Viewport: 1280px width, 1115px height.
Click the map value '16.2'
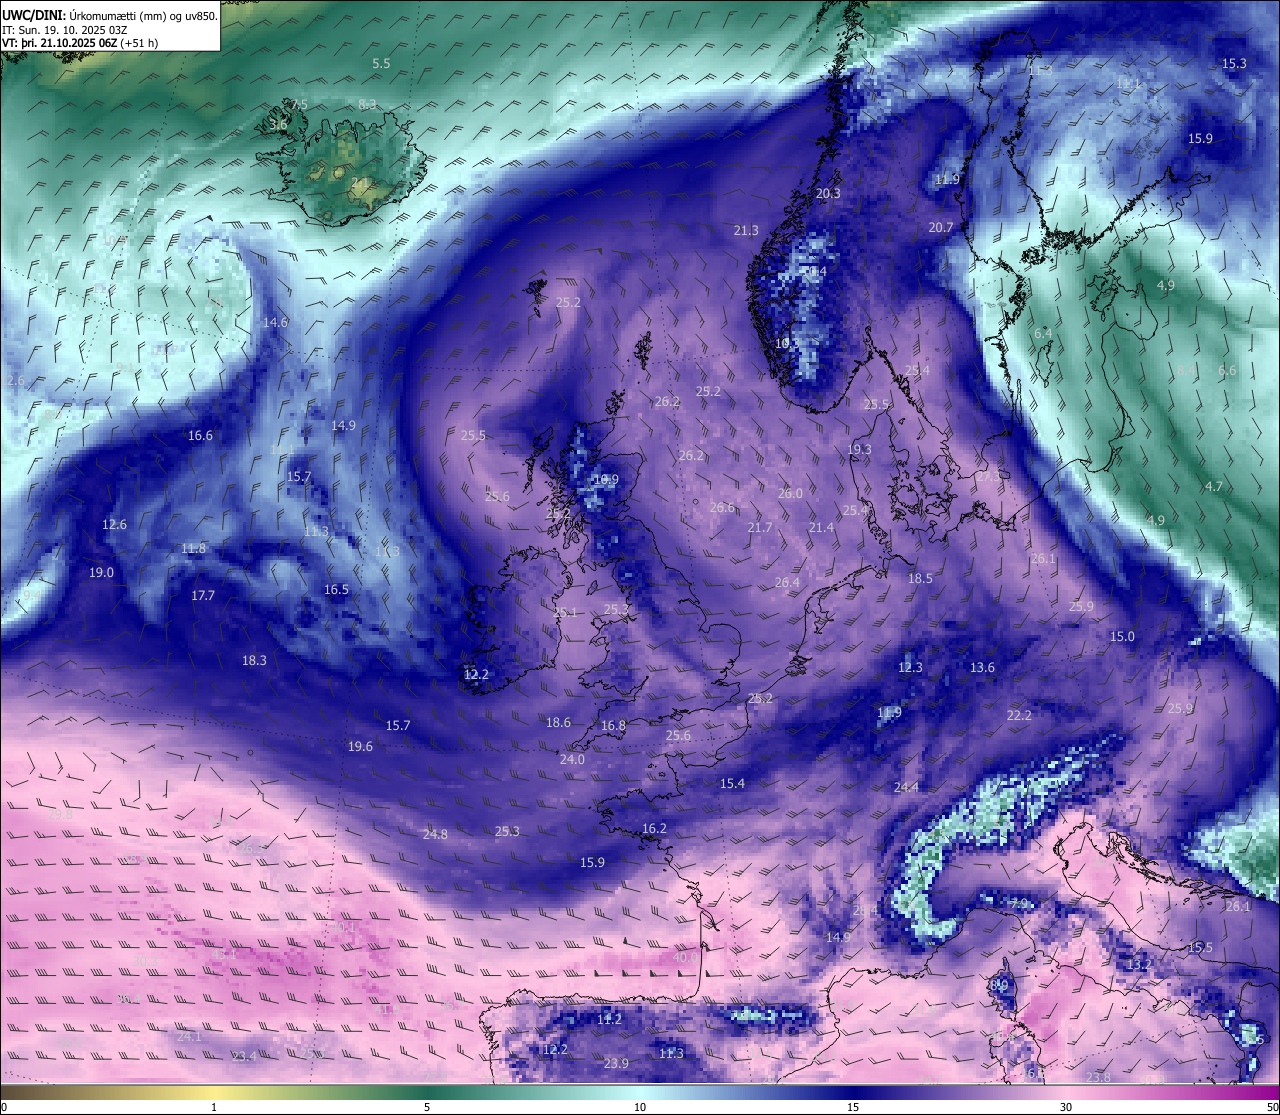point(654,829)
